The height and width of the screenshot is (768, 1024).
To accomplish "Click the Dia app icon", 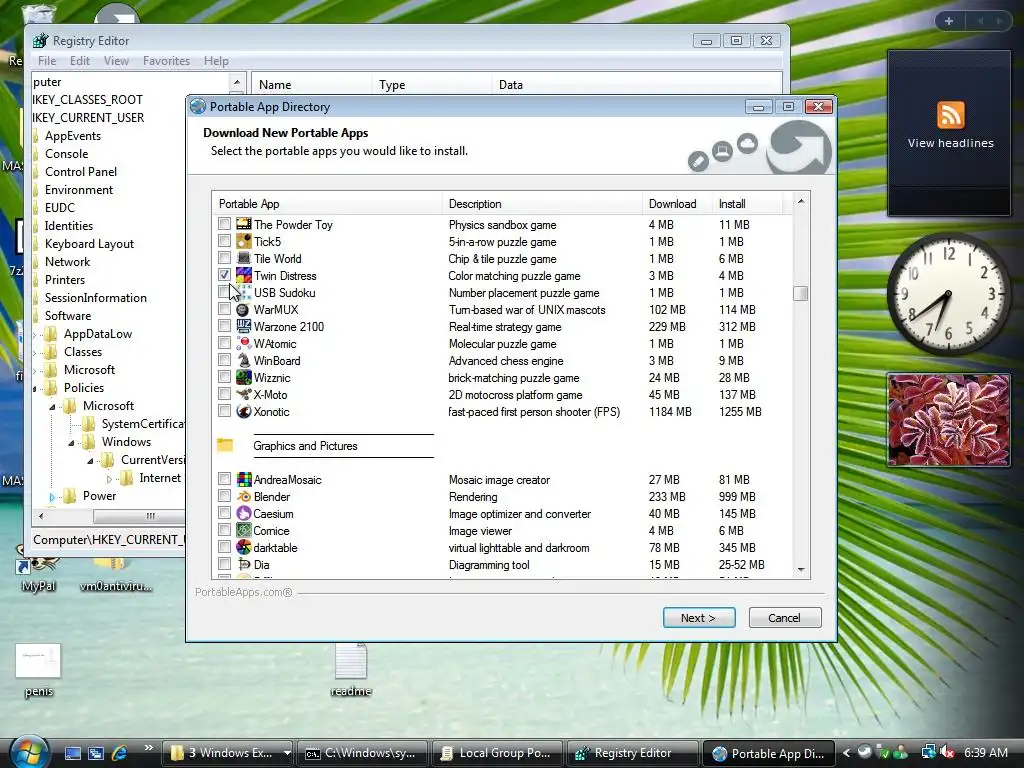I will coord(244,564).
